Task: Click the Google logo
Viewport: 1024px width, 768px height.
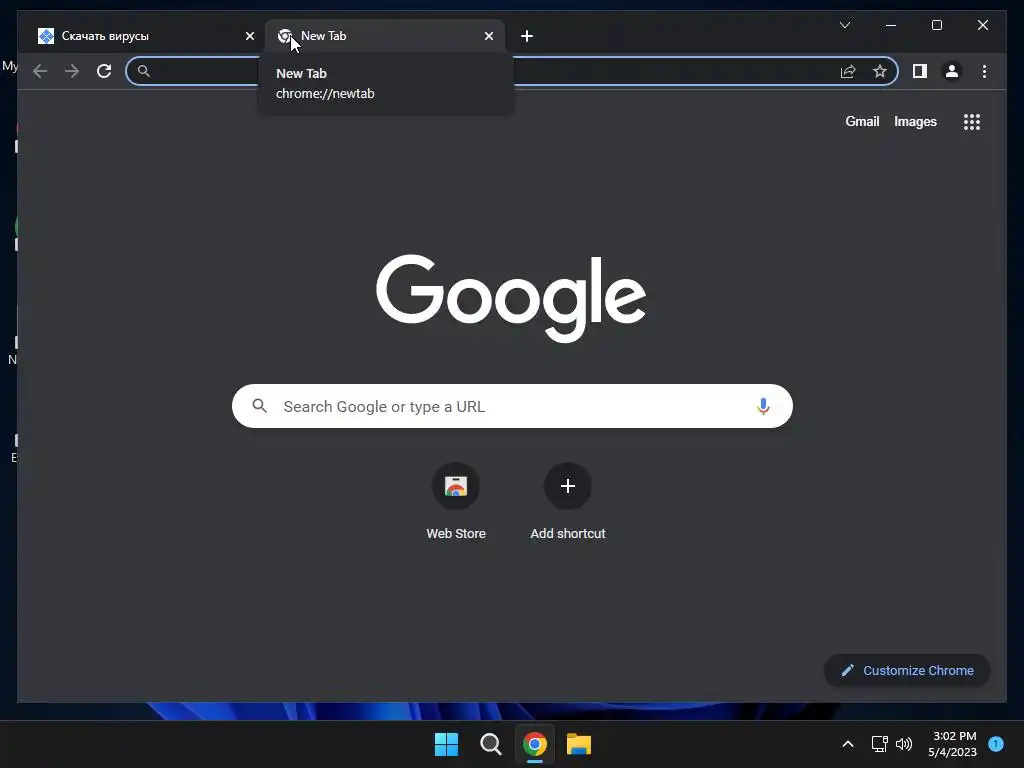Action: (511, 298)
